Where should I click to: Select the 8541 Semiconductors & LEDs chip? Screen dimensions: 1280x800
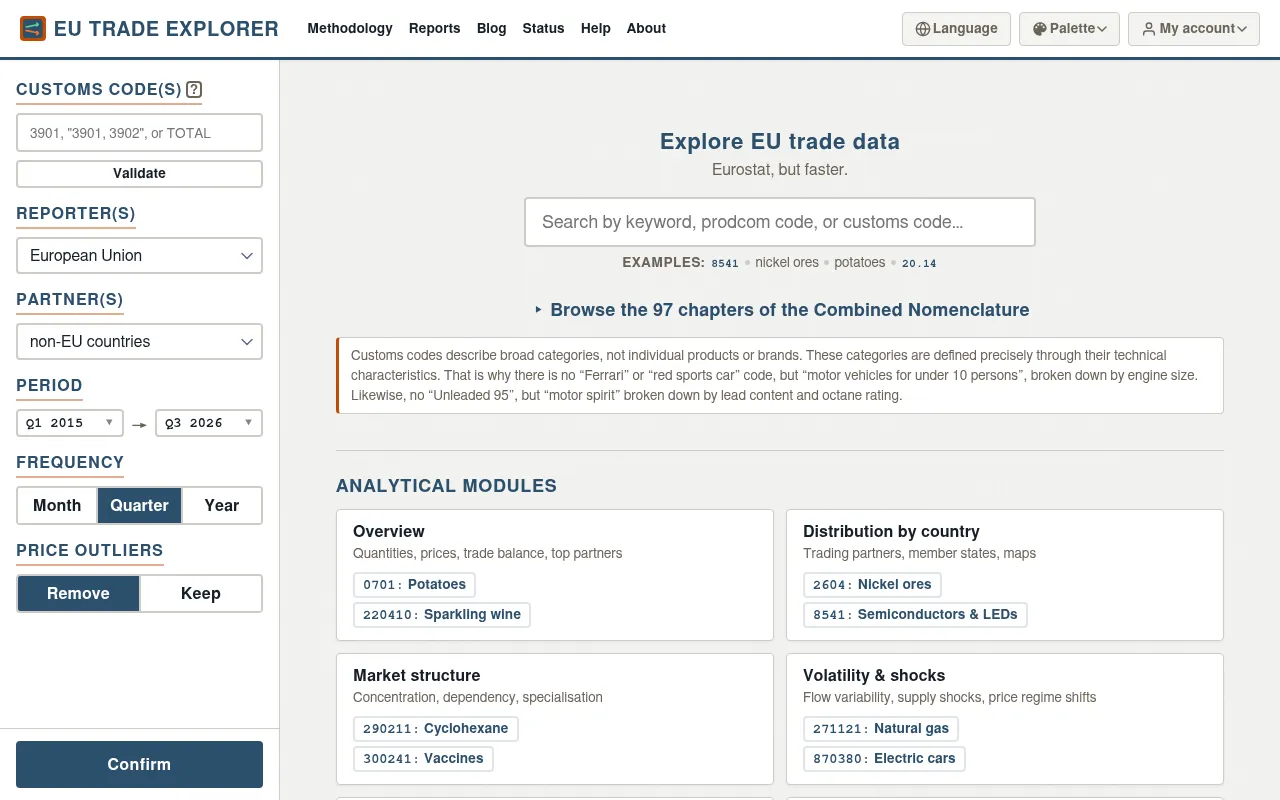coord(915,615)
